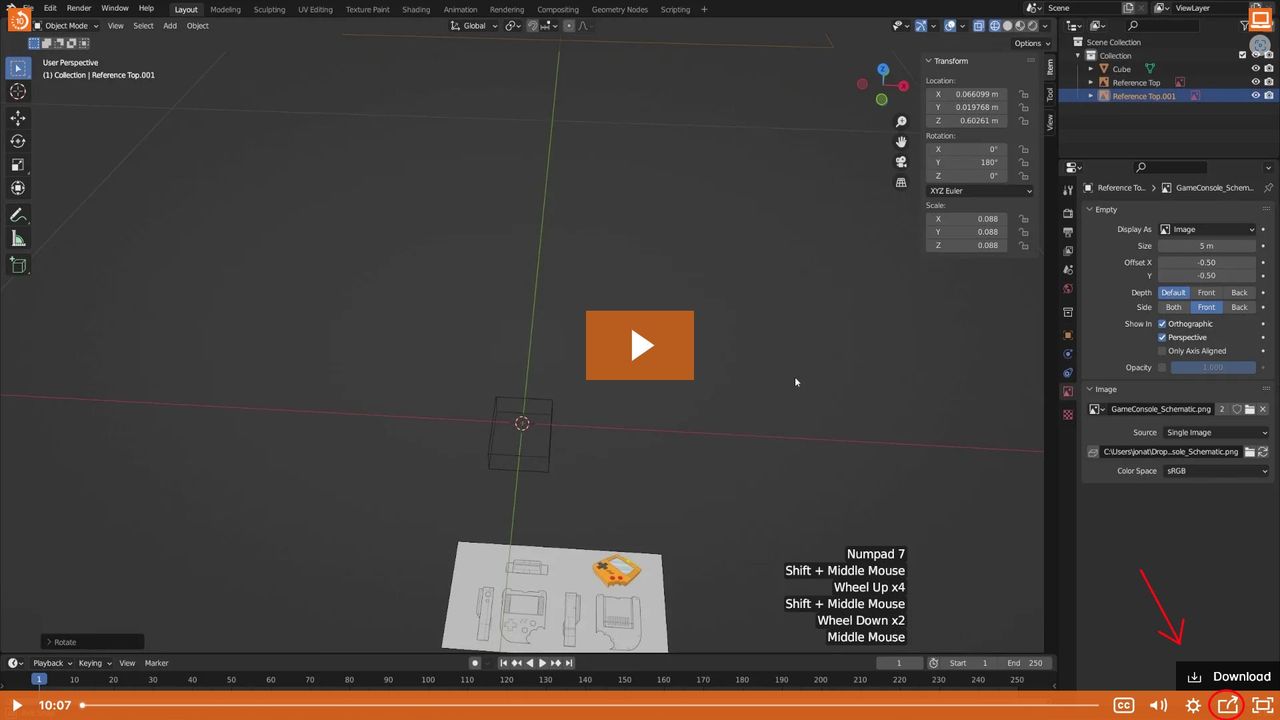The image size is (1280, 720).
Task: Open the Render menu
Action: tap(79, 8)
